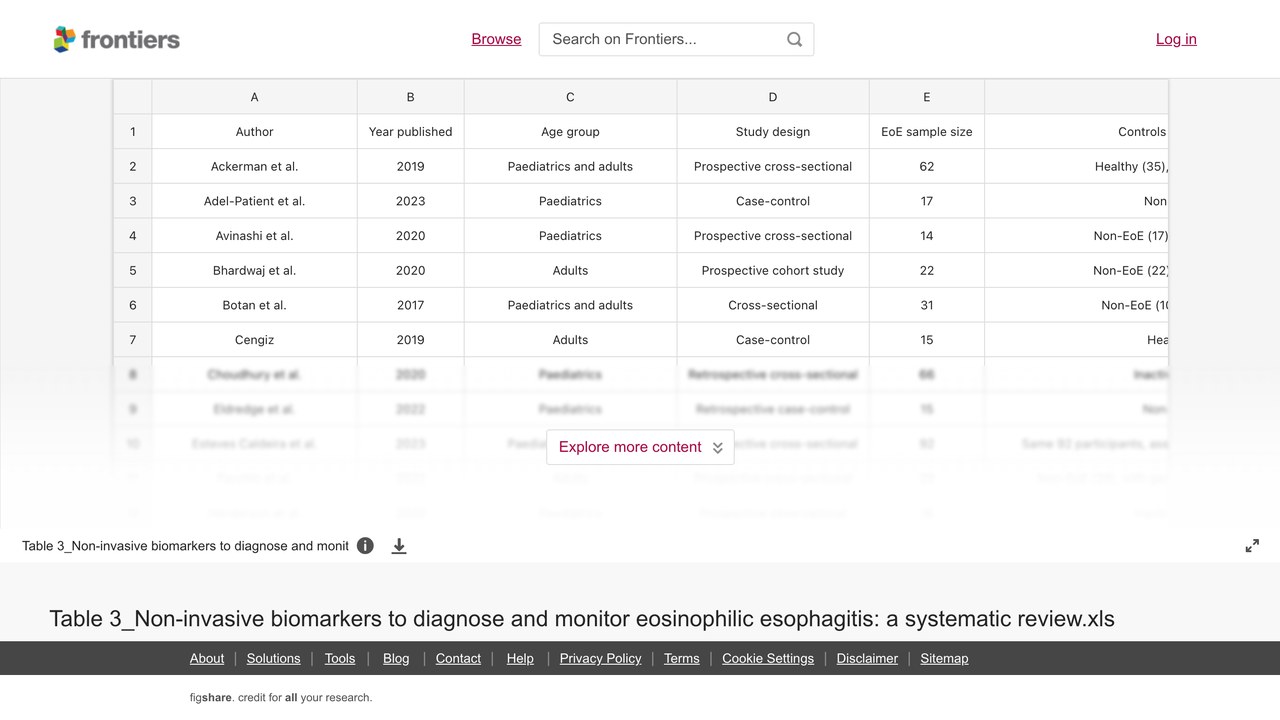Click the 'Botan et al.' cell
Image resolution: width=1280 pixels, height=720 pixels.
point(254,305)
